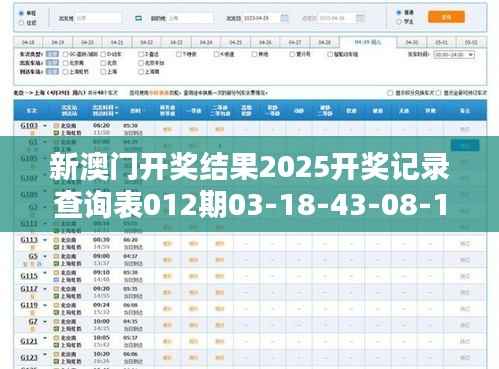Viewport: 499px width, 369px height.
Task: Click departure time 10:00 in G7 row
Action: click(x=101, y=322)
